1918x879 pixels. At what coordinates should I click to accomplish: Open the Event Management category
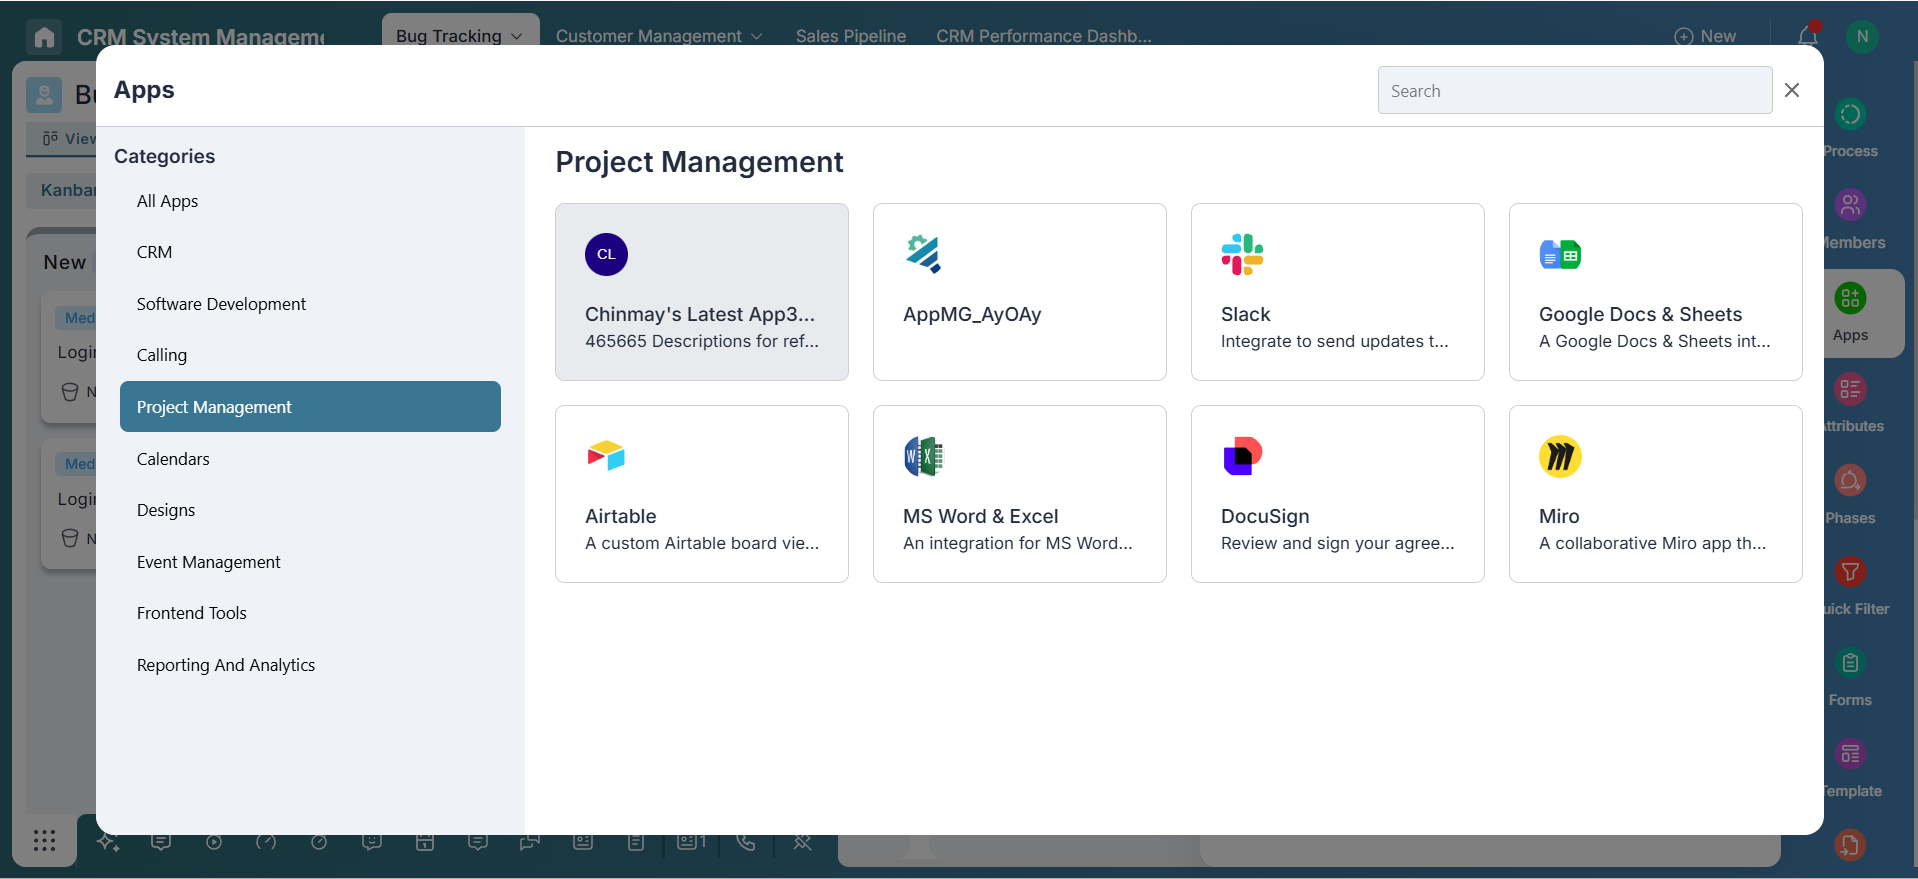[x=310, y=562]
